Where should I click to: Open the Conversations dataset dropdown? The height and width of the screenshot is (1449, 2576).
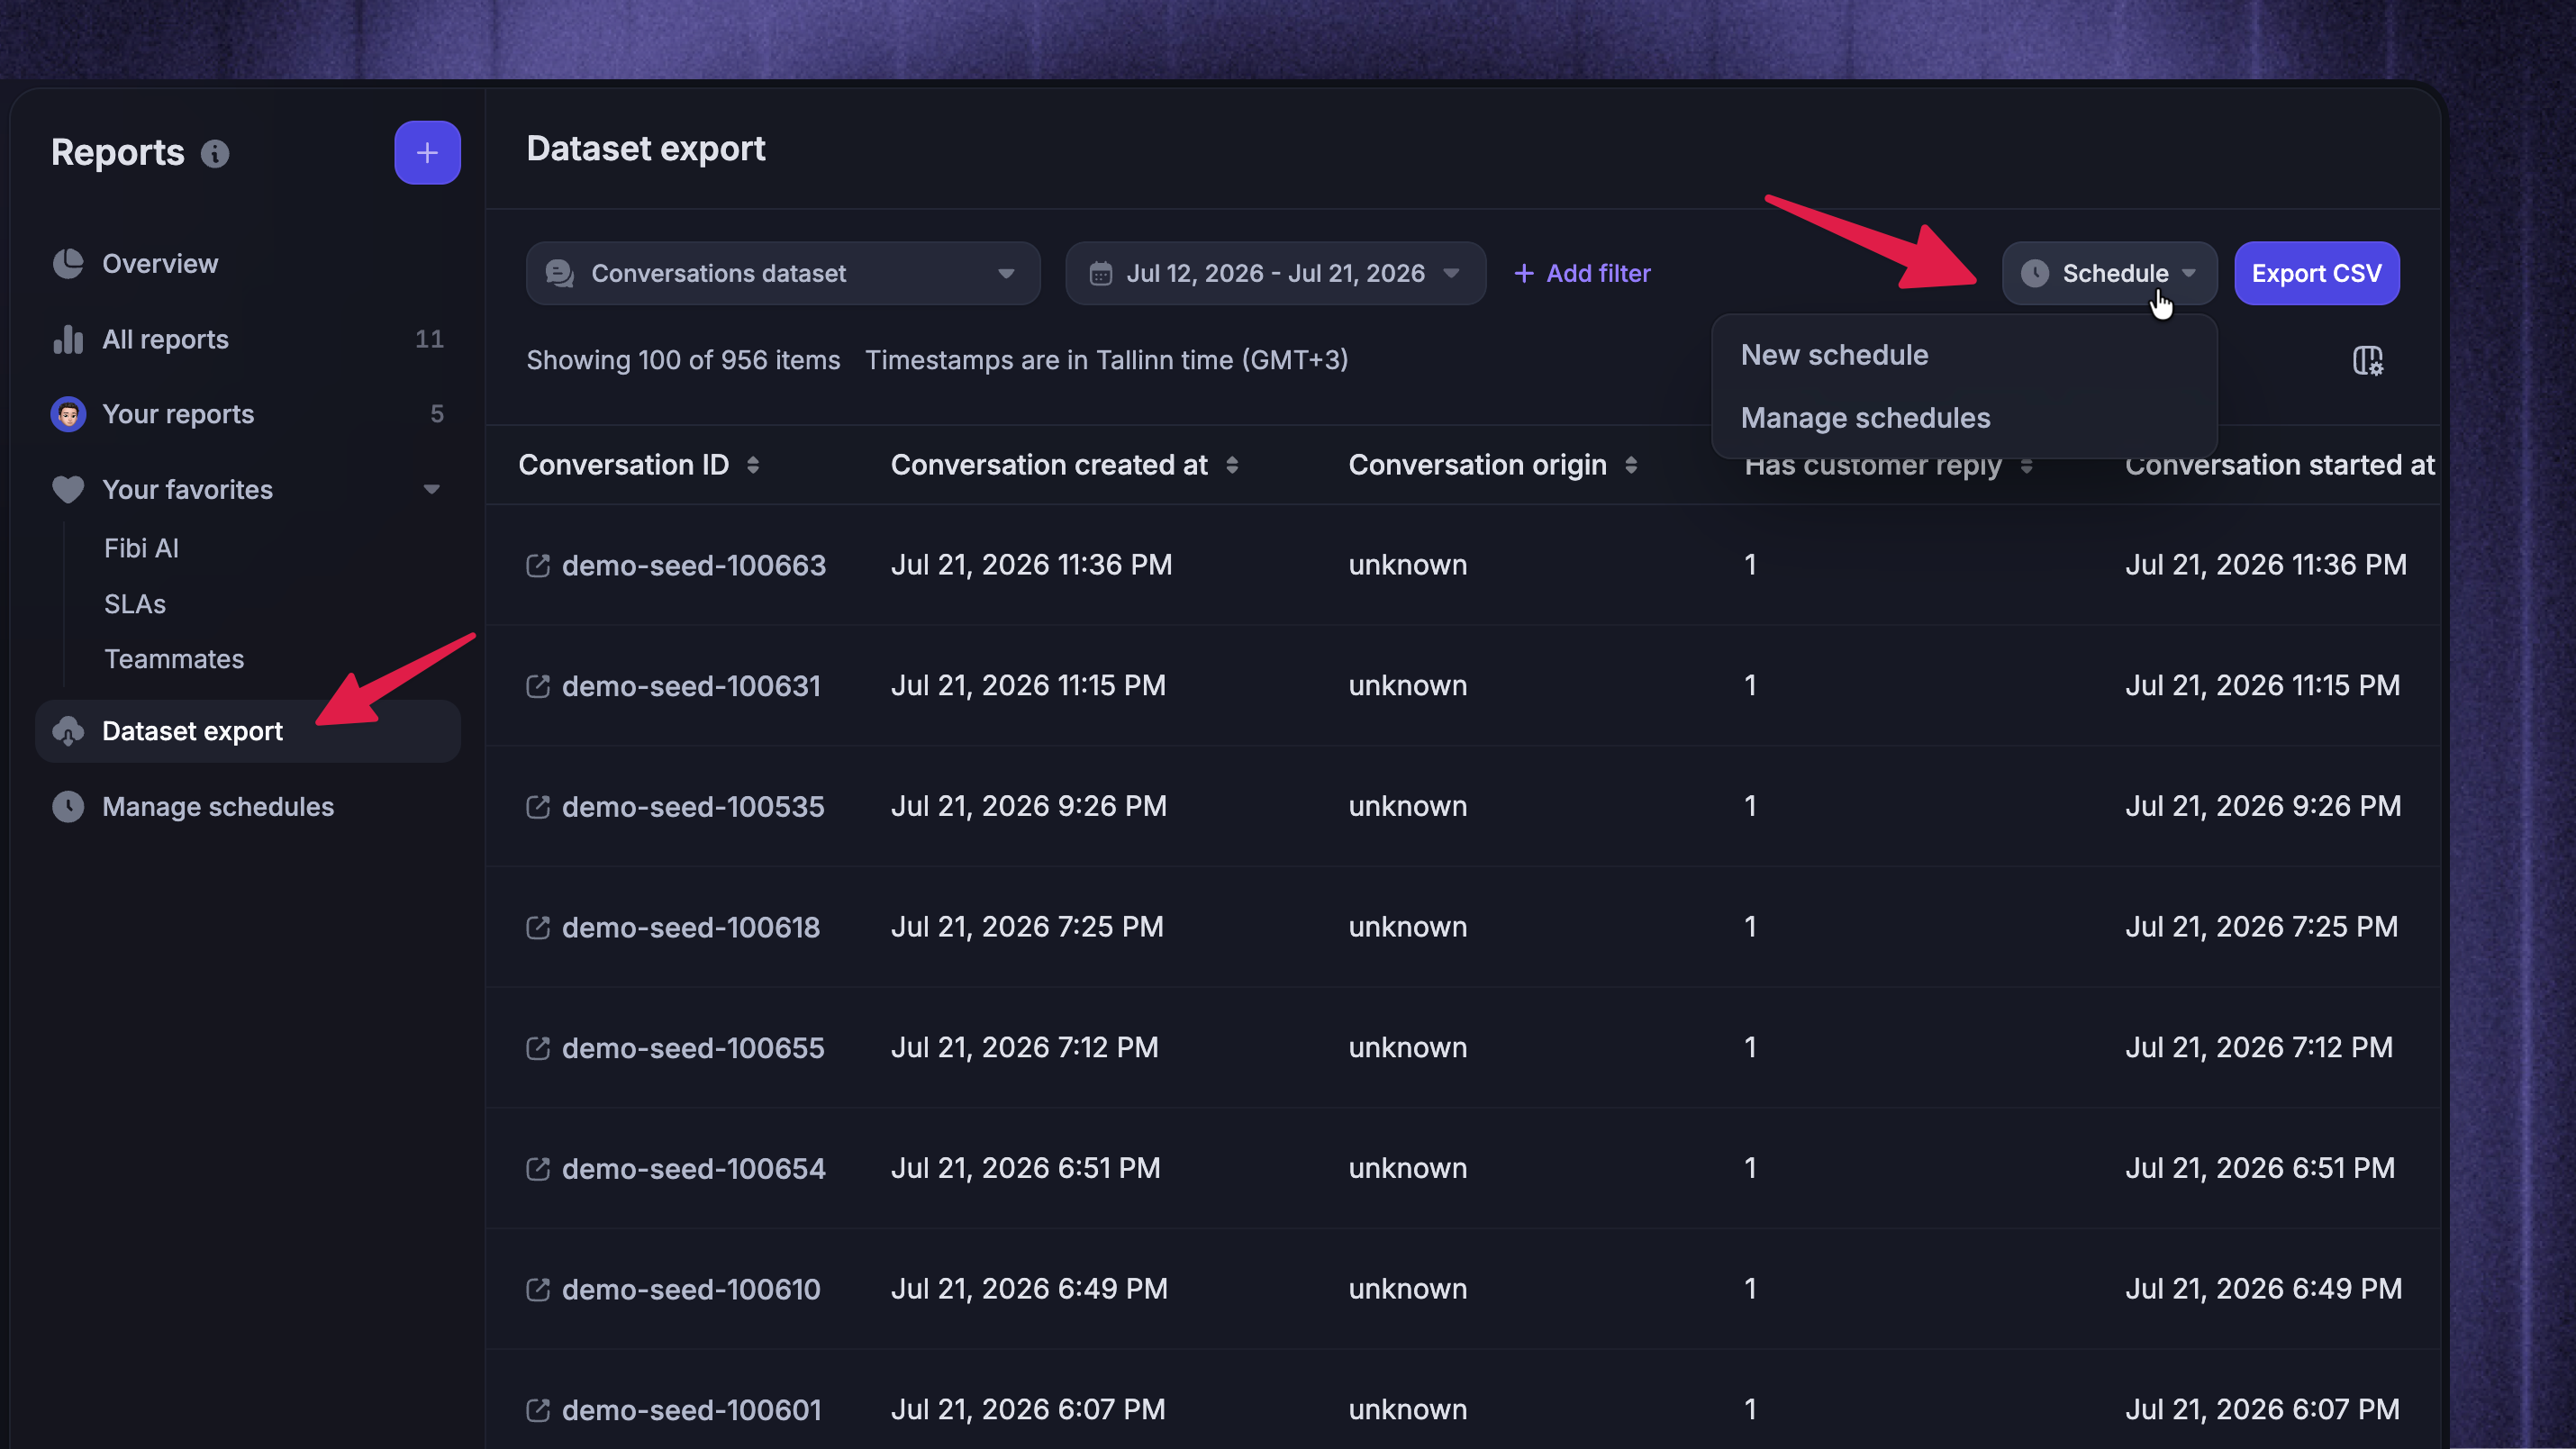(x=783, y=274)
